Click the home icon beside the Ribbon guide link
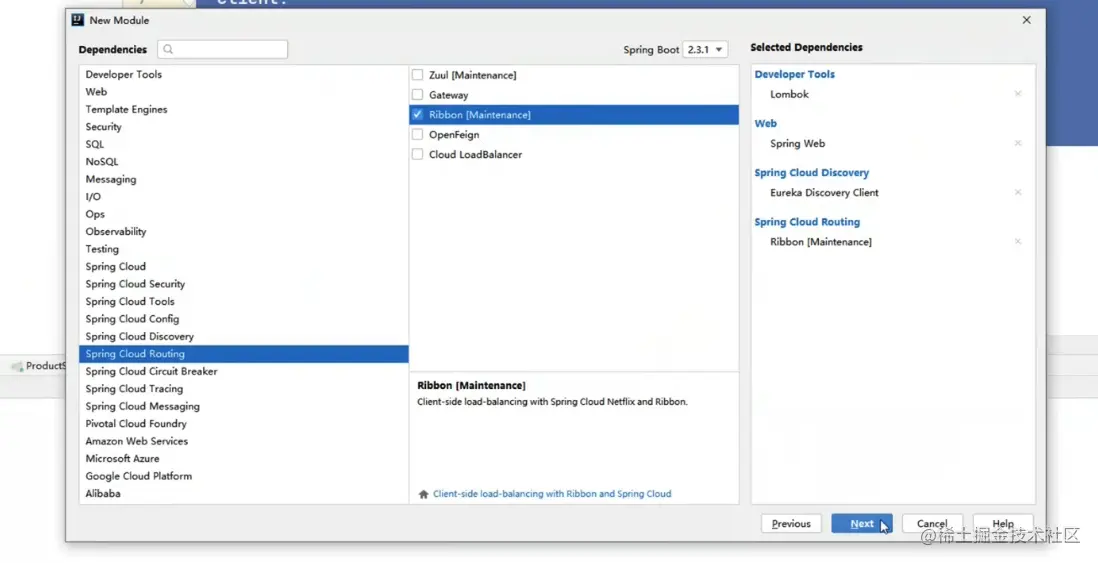The width and height of the screenshot is (1098, 563). coord(423,494)
